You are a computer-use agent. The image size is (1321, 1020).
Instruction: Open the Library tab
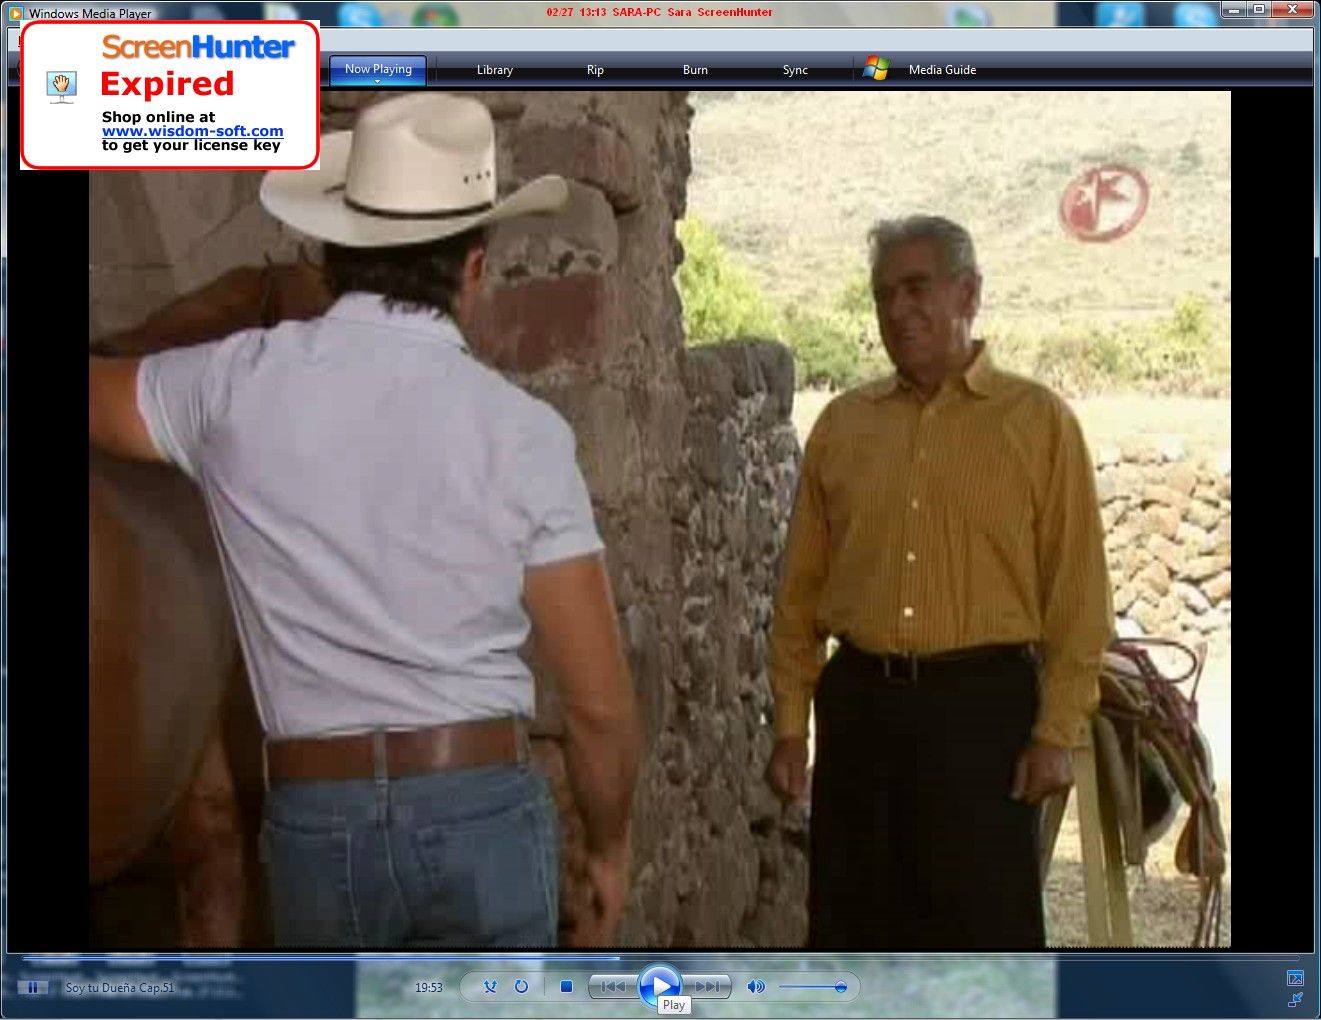[x=494, y=70]
